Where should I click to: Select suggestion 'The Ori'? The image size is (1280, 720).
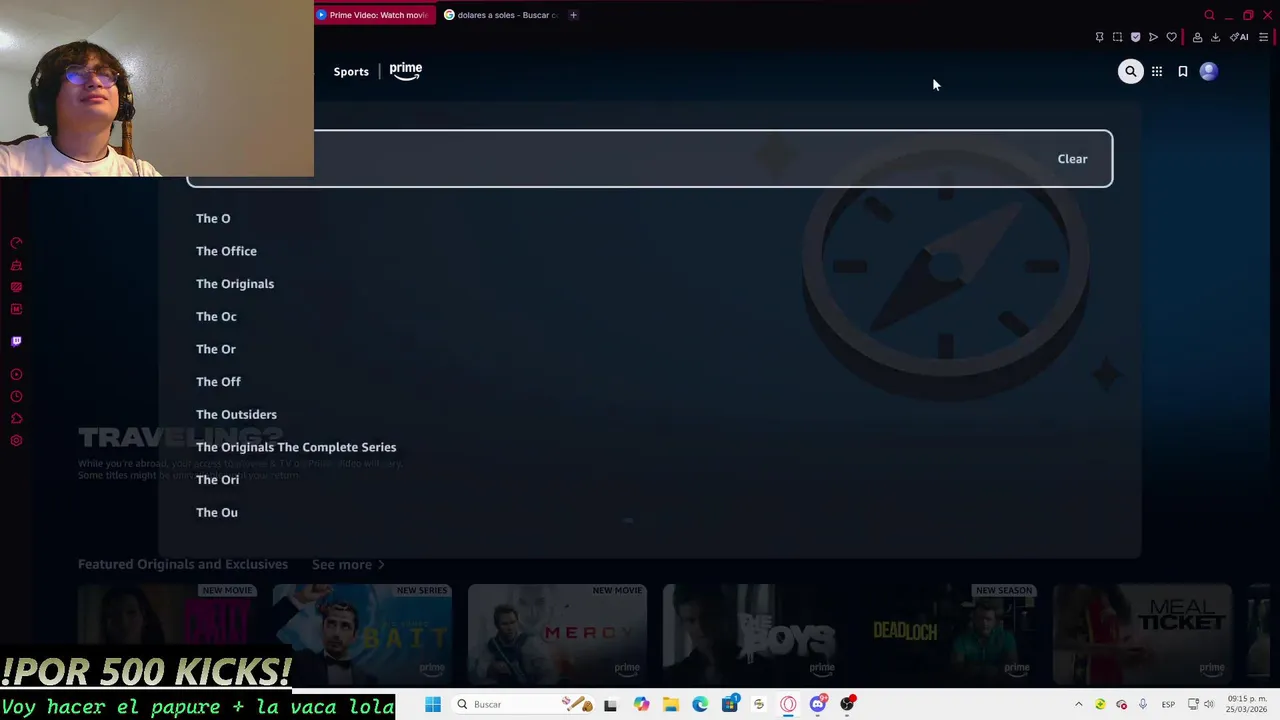point(217,480)
